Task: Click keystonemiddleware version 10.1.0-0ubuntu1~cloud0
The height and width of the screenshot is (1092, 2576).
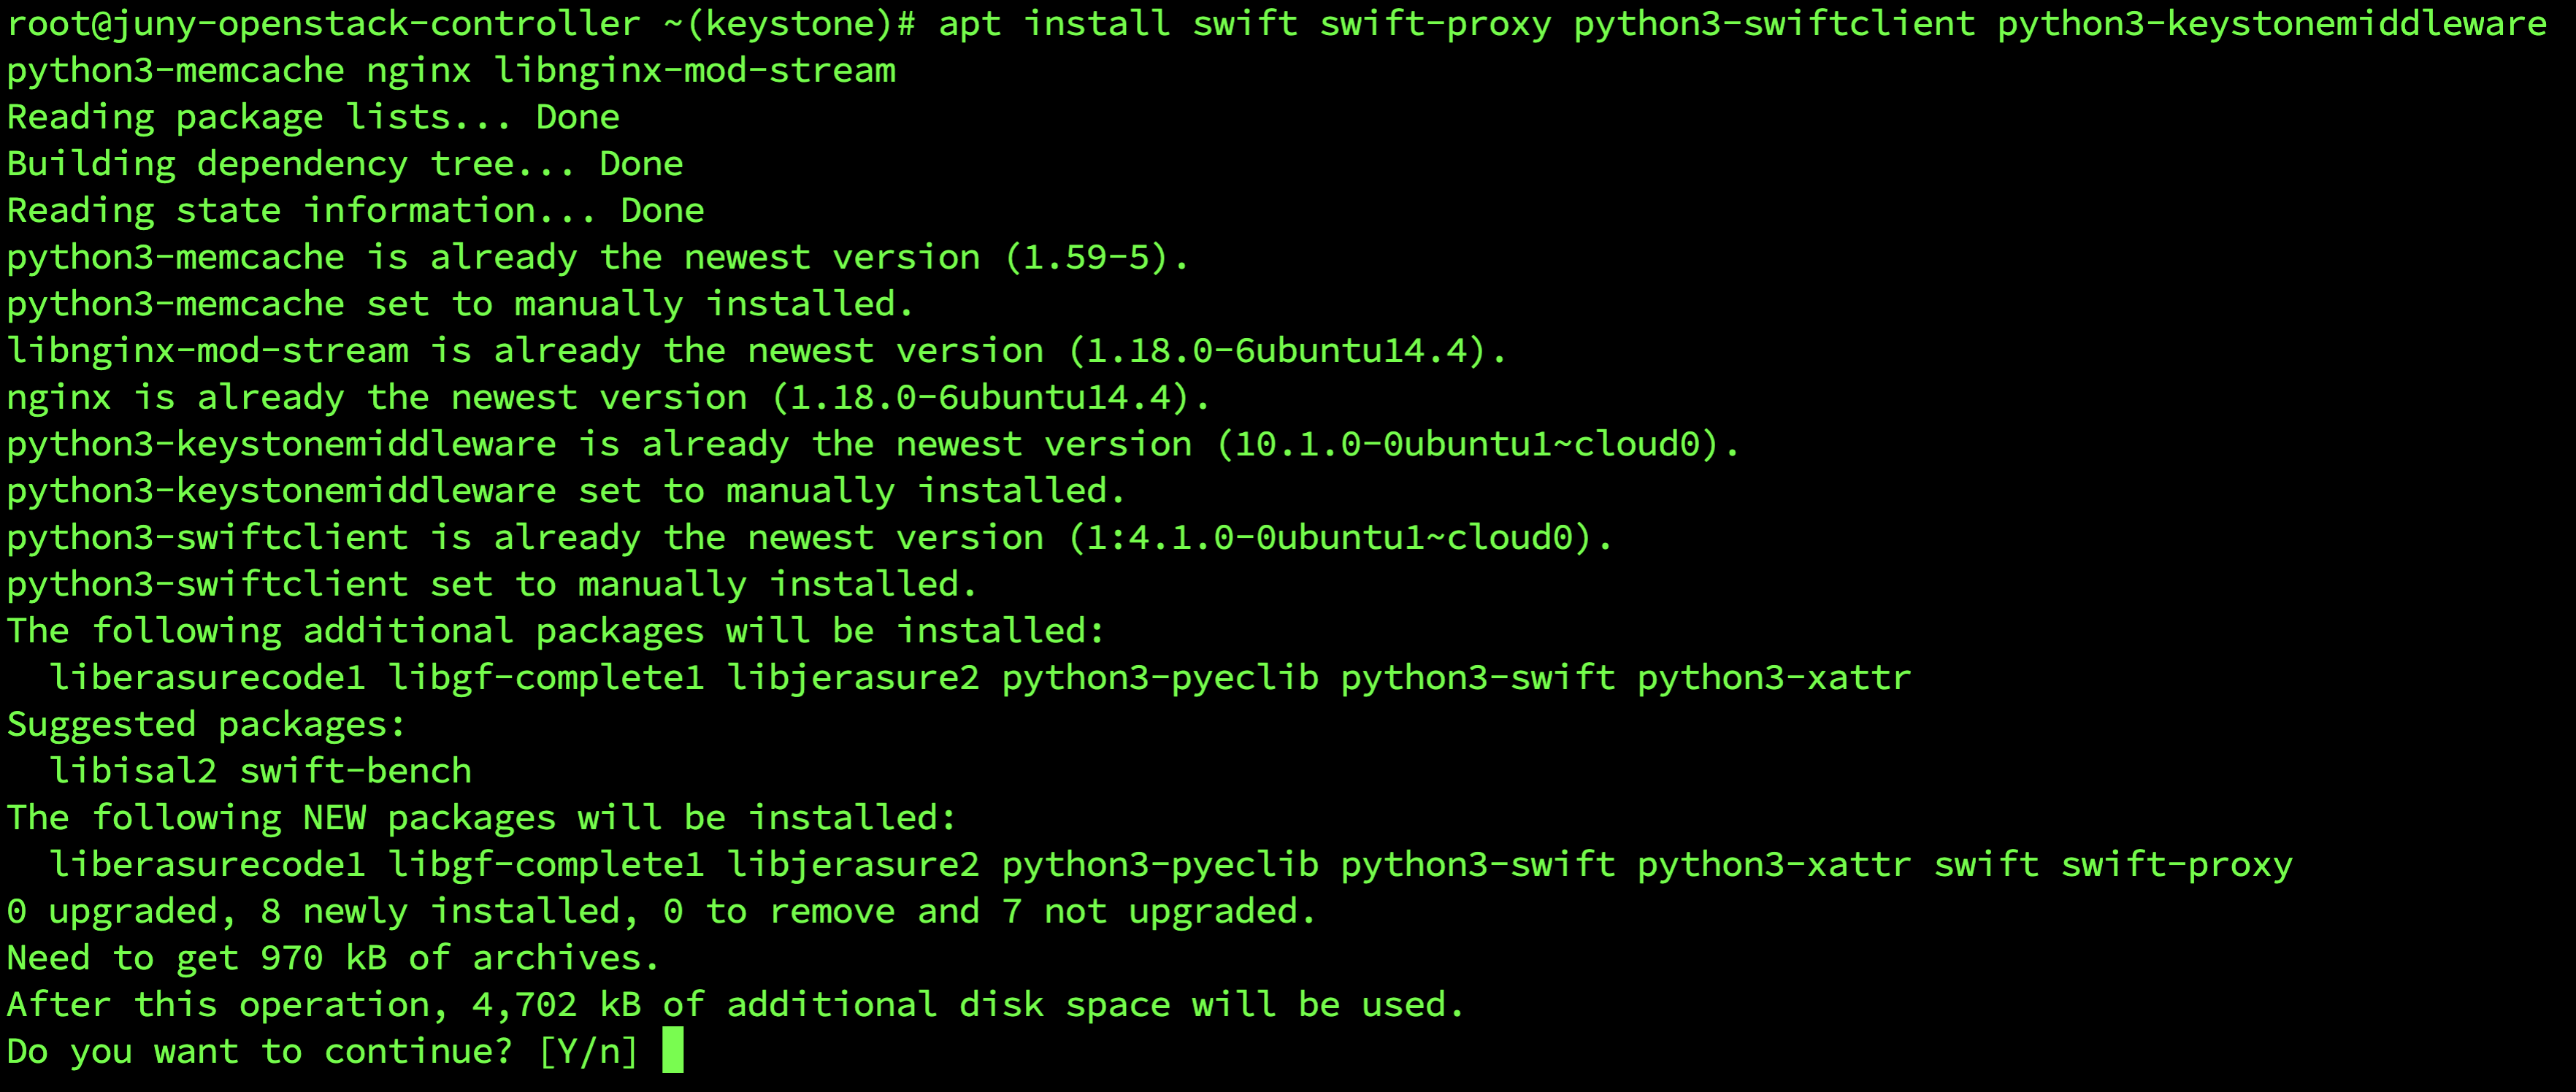Action: 1467,444
